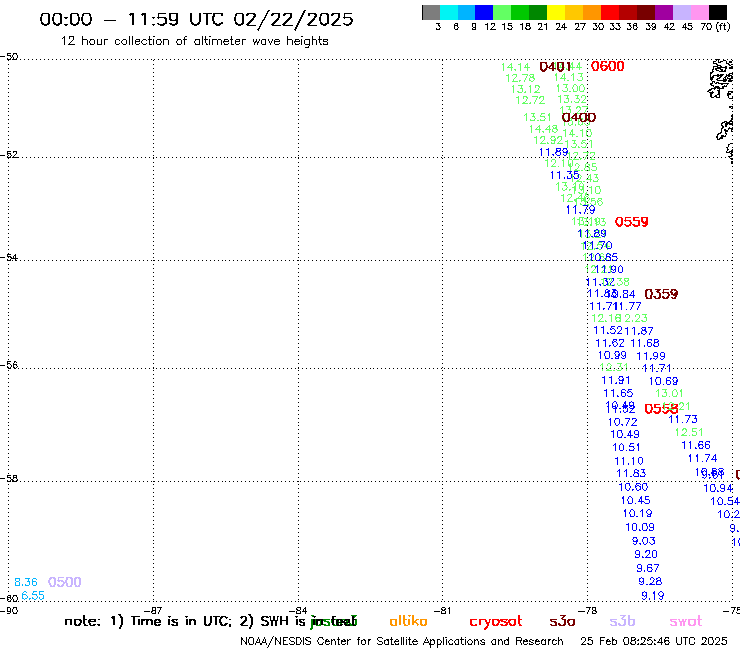The image size is (740, 650).
Task: Click the black swatch at the legend end
Action: tap(717, 12)
